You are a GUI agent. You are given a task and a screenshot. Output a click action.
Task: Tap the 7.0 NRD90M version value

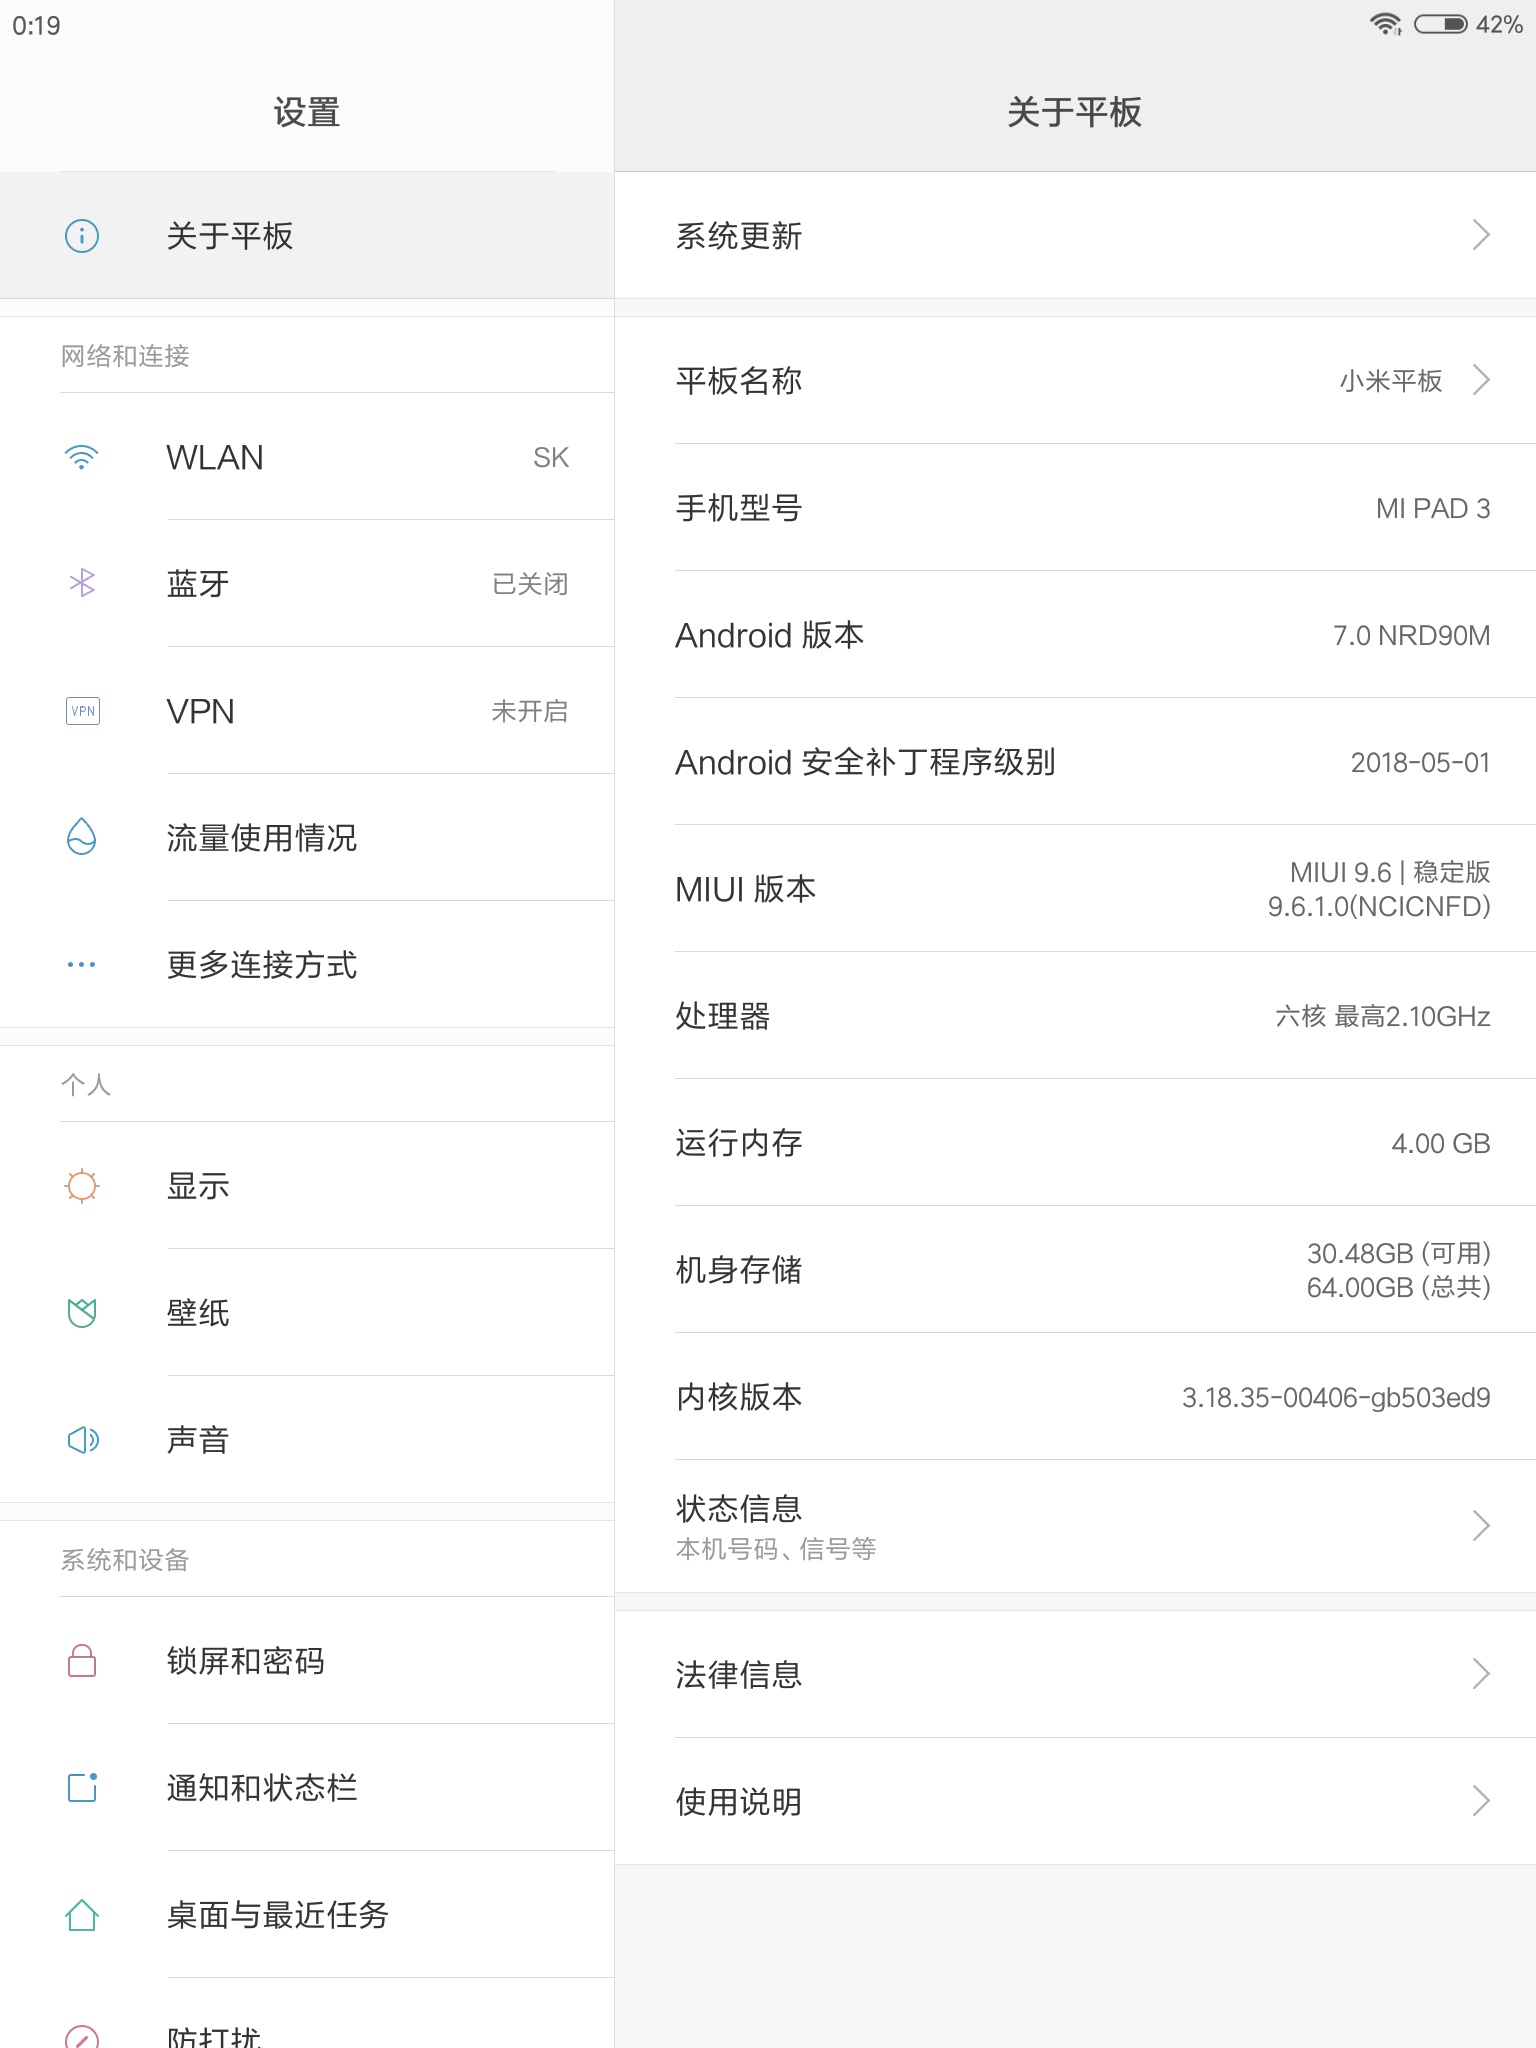pyautogui.click(x=1412, y=636)
